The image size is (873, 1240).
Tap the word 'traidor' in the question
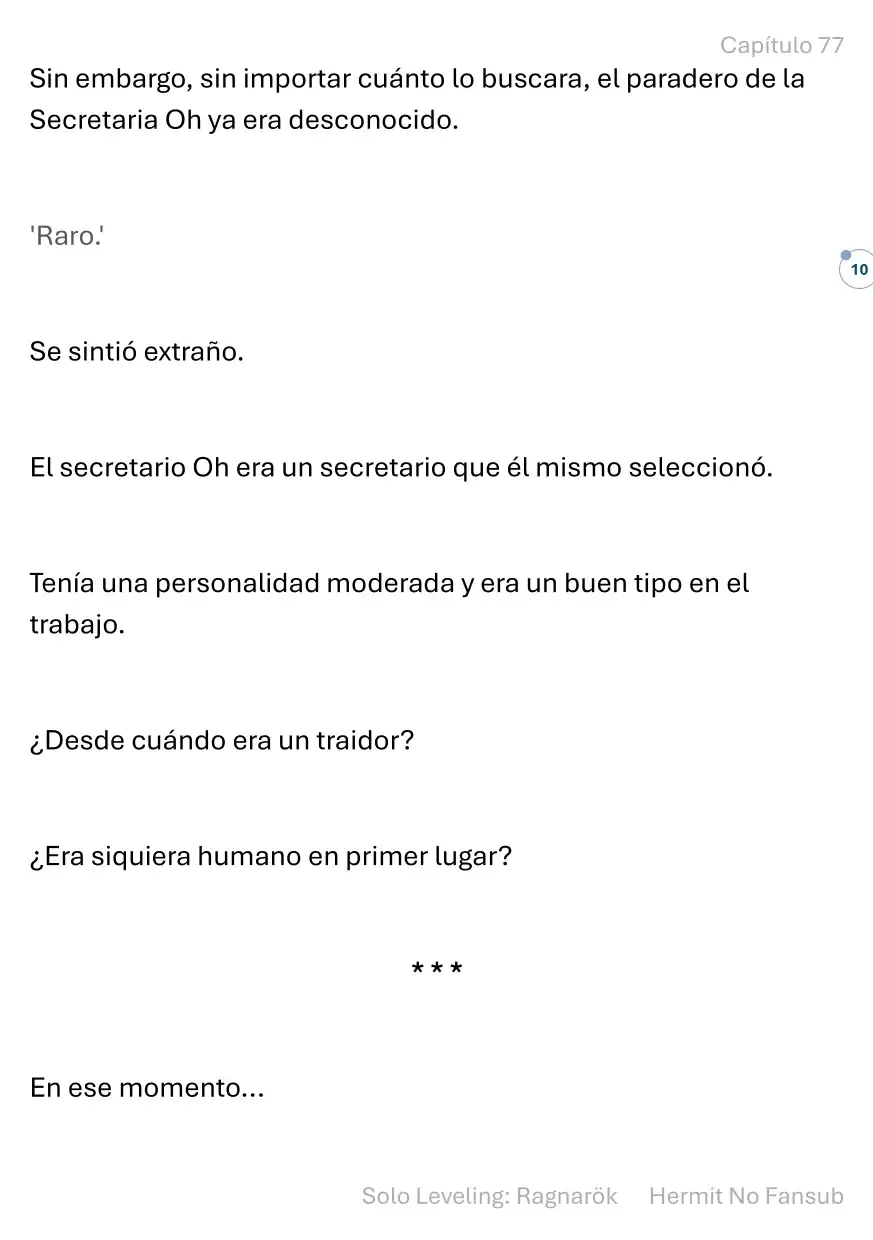(x=357, y=742)
